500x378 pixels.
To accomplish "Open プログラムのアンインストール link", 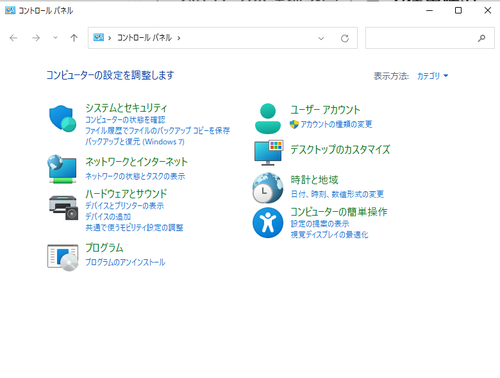I will [125, 262].
